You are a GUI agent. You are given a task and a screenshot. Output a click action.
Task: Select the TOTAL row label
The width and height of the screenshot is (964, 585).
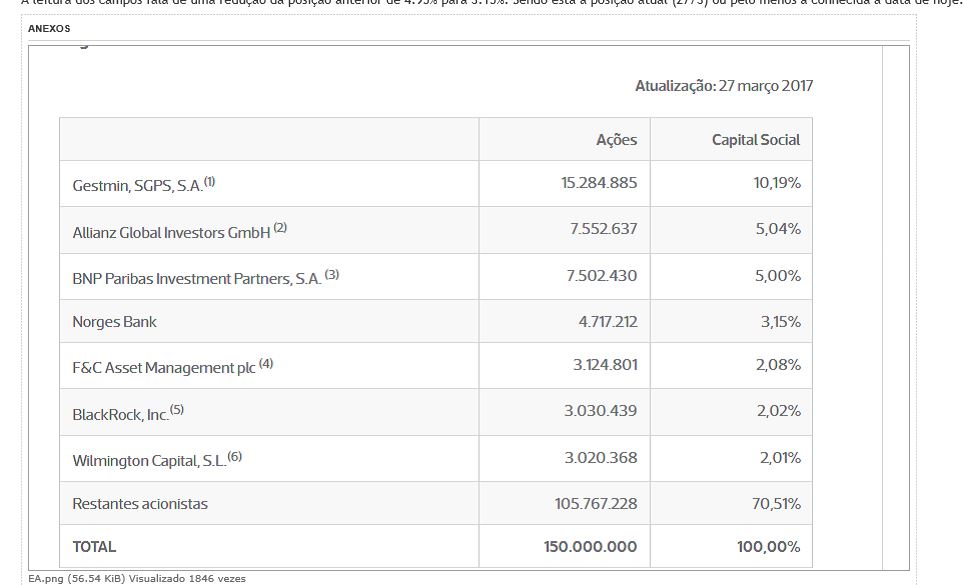tap(94, 547)
